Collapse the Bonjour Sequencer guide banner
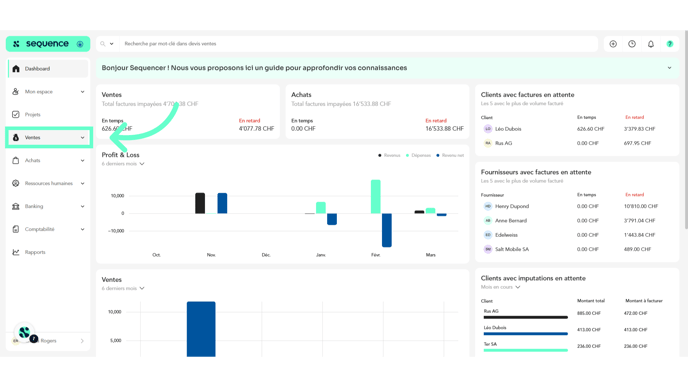 point(670,68)
